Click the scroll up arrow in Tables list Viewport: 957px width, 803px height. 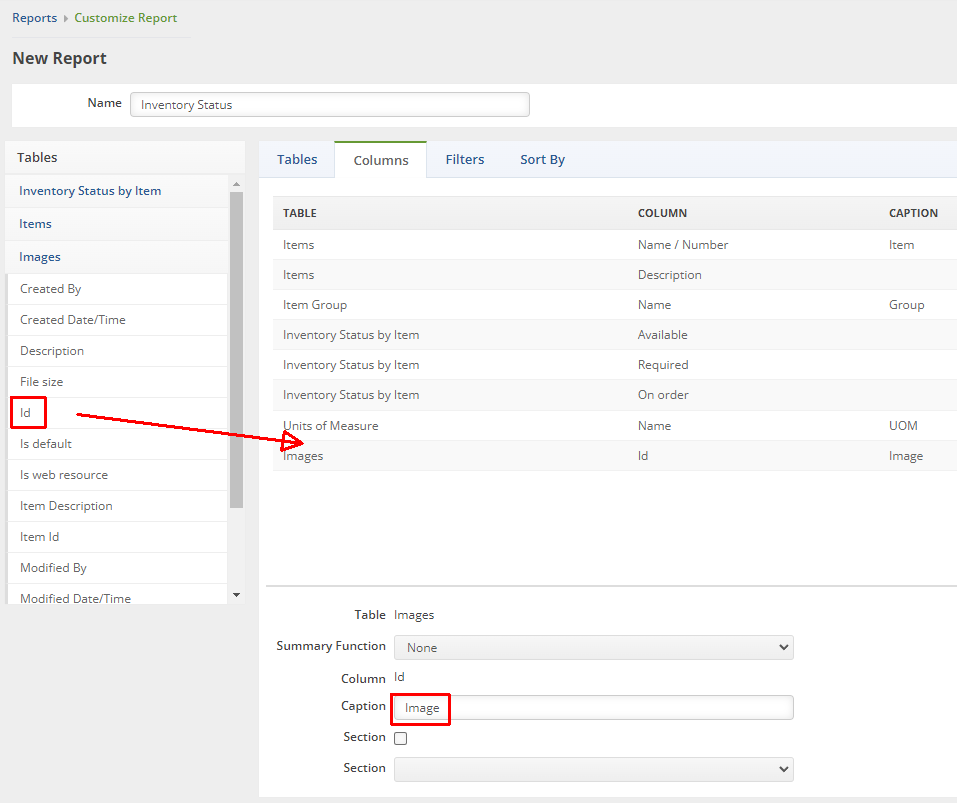(x=236, y=184)
